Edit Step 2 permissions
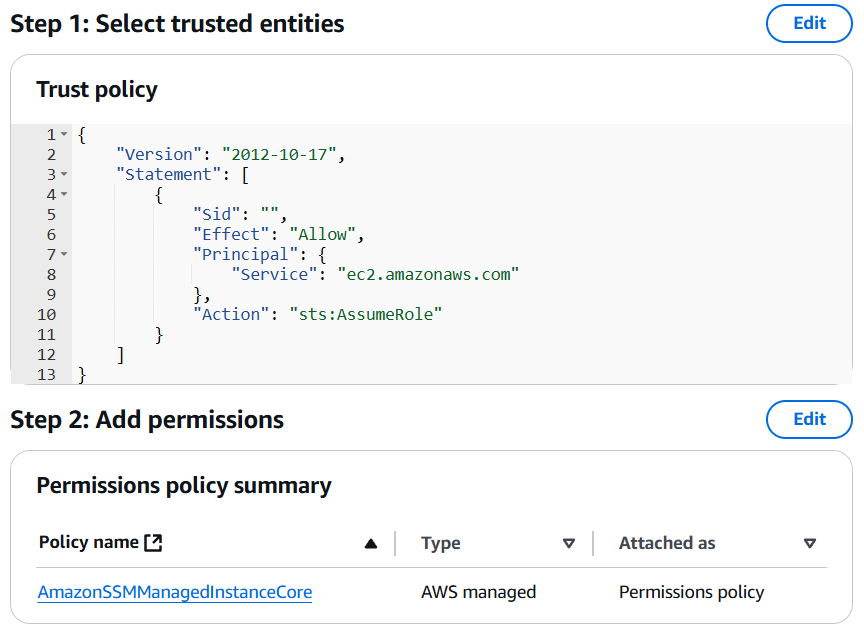The height and width of the screenshot is (632, 864). [x=809, y=419]
